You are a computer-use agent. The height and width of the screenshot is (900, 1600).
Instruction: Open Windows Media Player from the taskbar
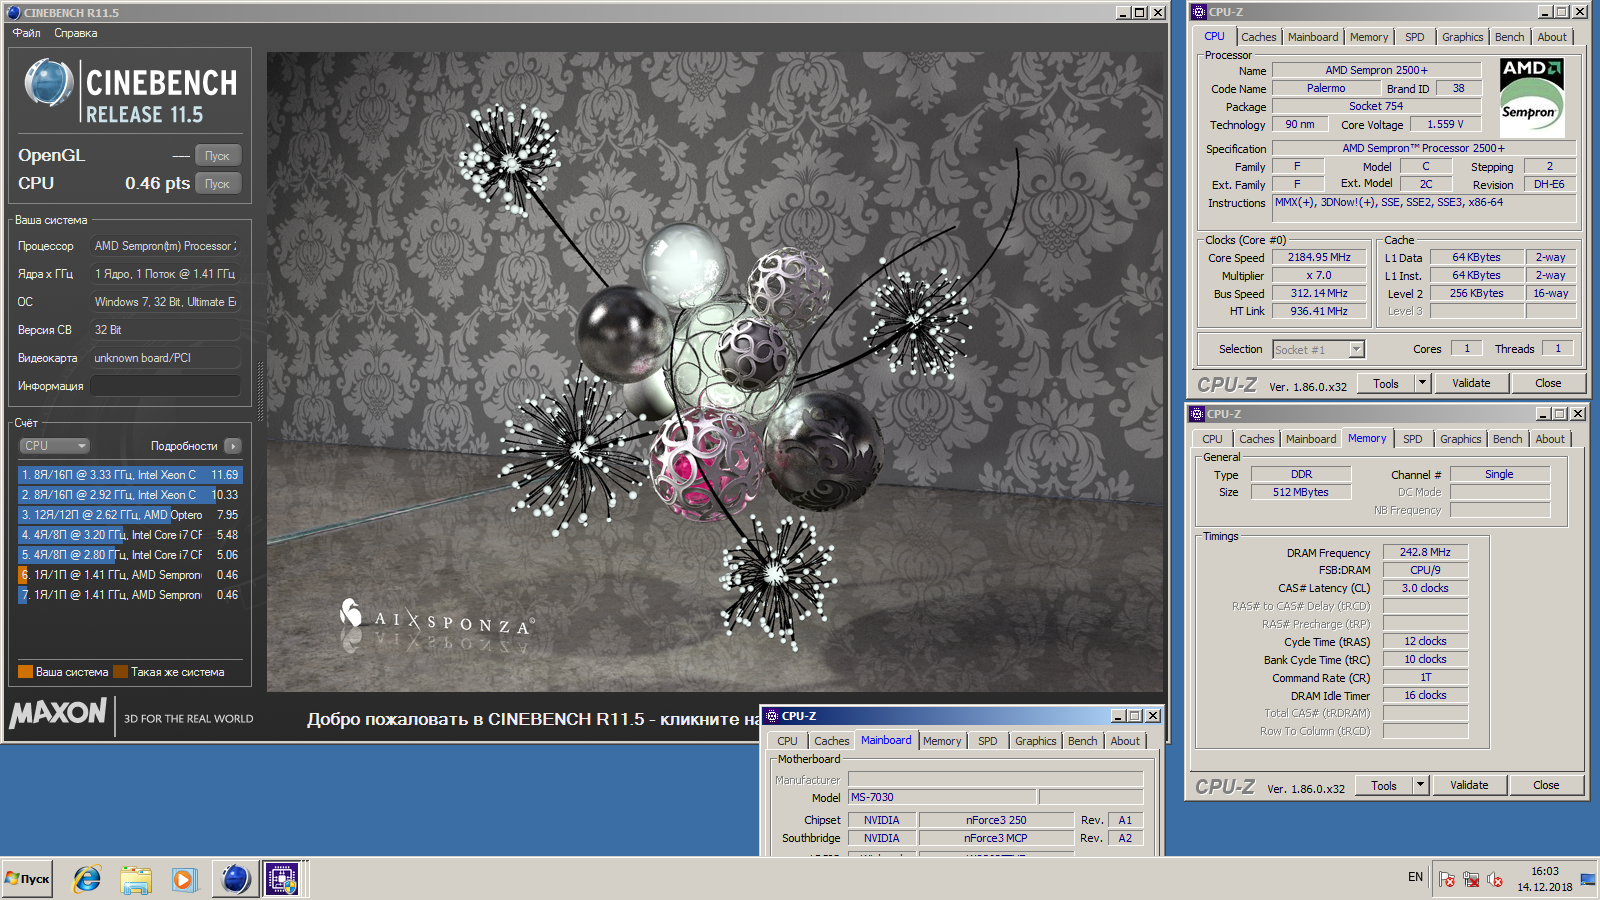(184, 880)
